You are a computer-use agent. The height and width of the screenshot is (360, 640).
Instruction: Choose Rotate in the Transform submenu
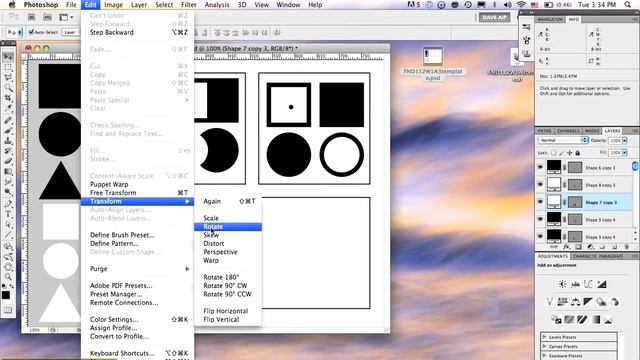[x=228, y=227]
